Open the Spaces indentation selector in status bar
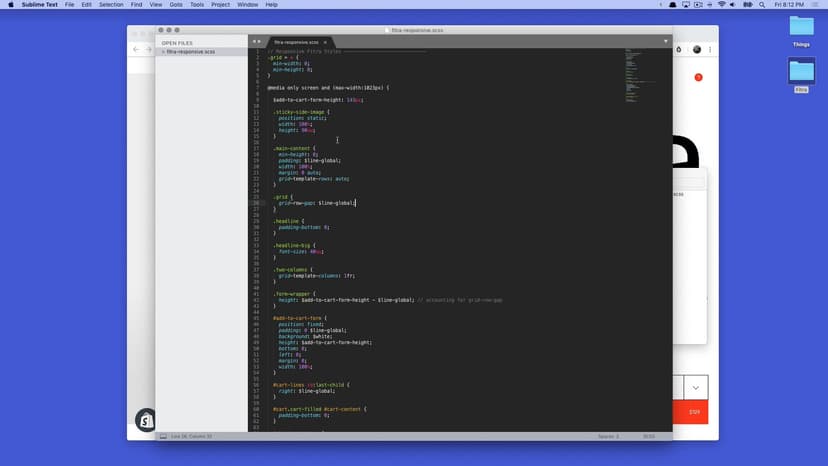Image resolution: width=828 pixels, height=466 pixels. point(609,436)
